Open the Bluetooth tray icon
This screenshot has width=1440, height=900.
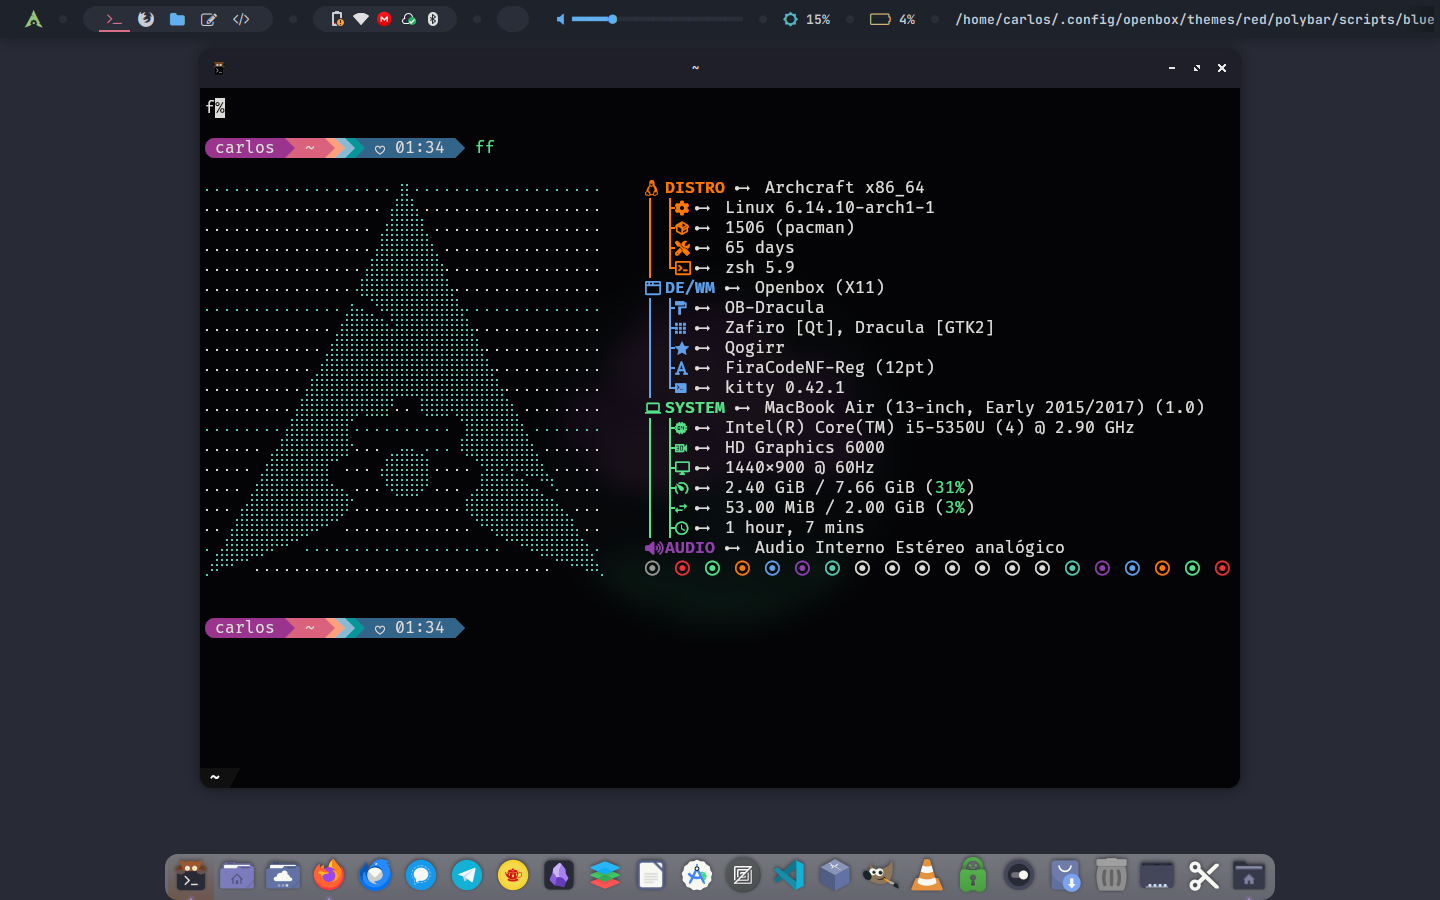pos(433,19)
